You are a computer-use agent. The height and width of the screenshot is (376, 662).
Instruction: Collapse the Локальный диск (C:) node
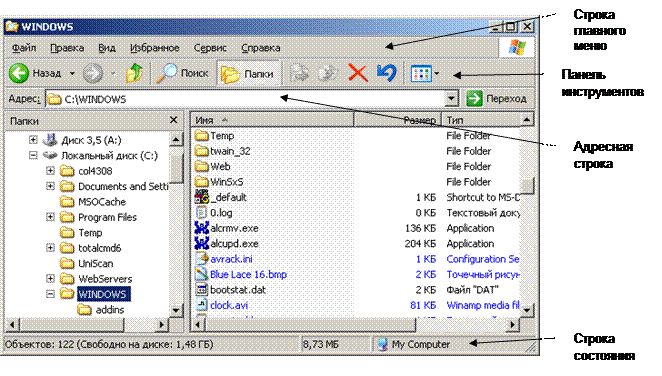[33, 155]
